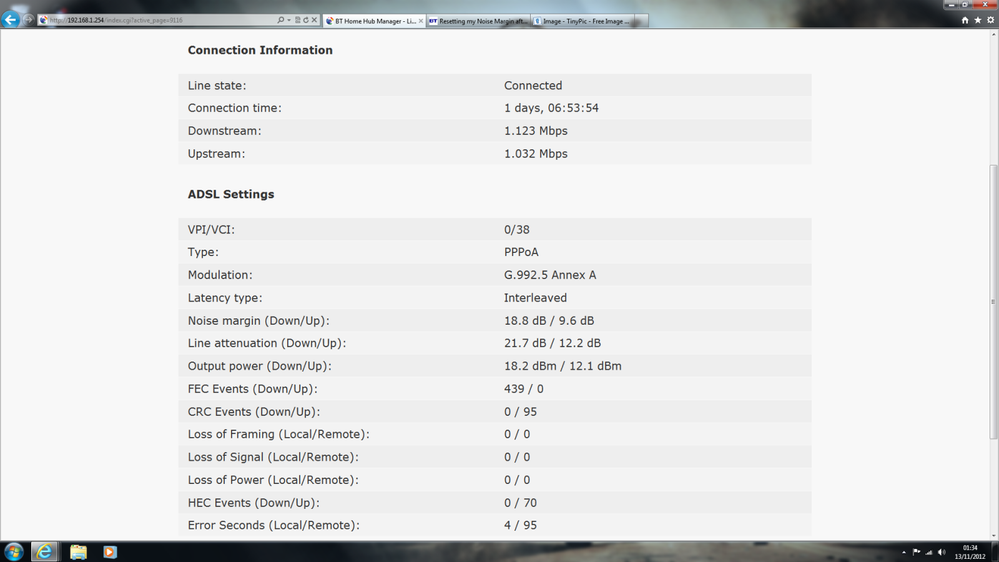Select modulation value G.992.5 Annex A
This screenshot has height=562, width=999.
coord(550,275)
